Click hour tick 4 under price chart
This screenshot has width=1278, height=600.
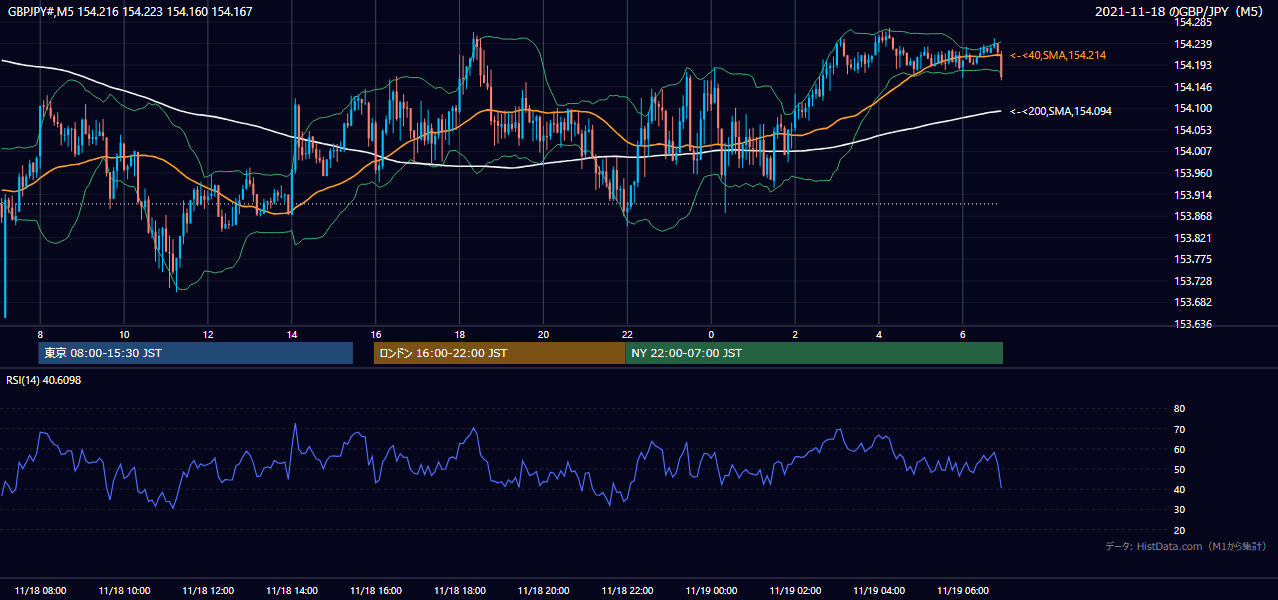[x=879, y=334]
